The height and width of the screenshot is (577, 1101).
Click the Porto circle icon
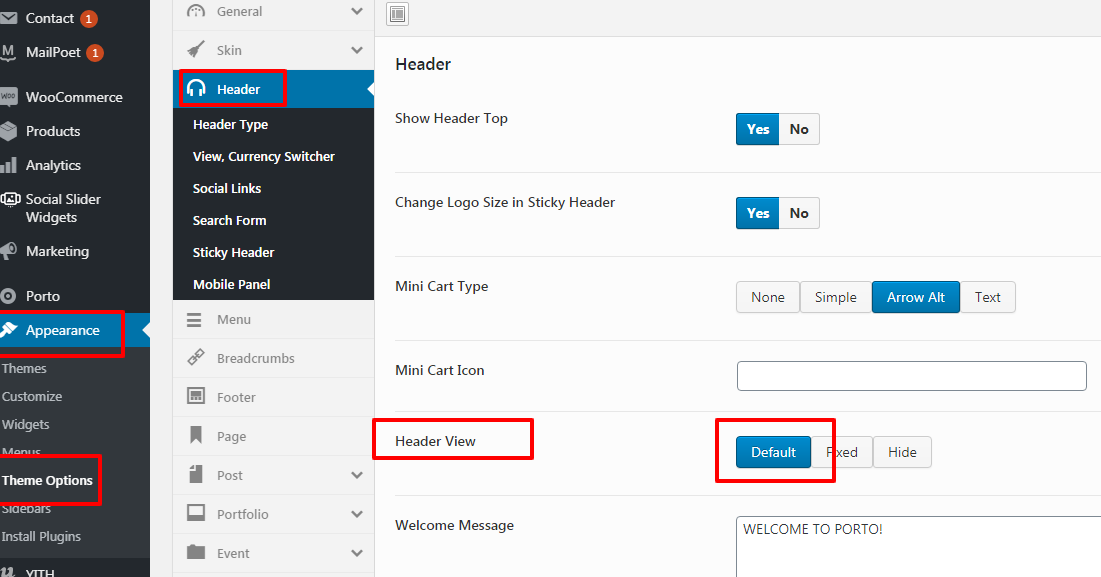pyautogui.click(x=8, y=296)
